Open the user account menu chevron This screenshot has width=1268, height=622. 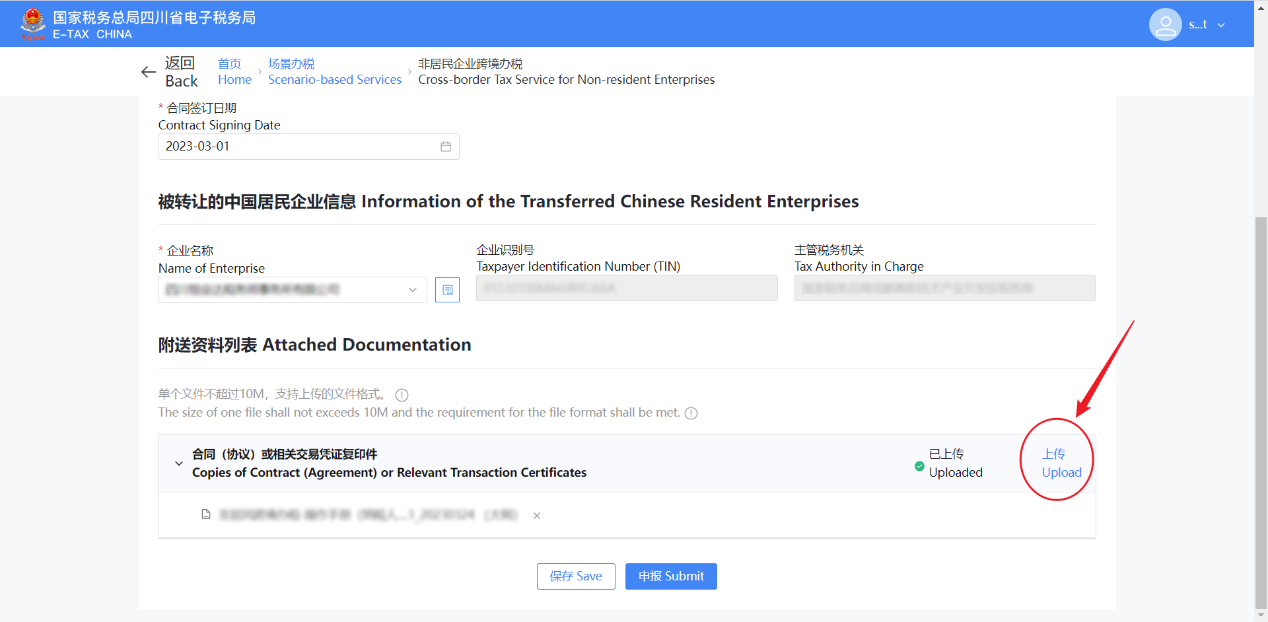[1221, 25]
